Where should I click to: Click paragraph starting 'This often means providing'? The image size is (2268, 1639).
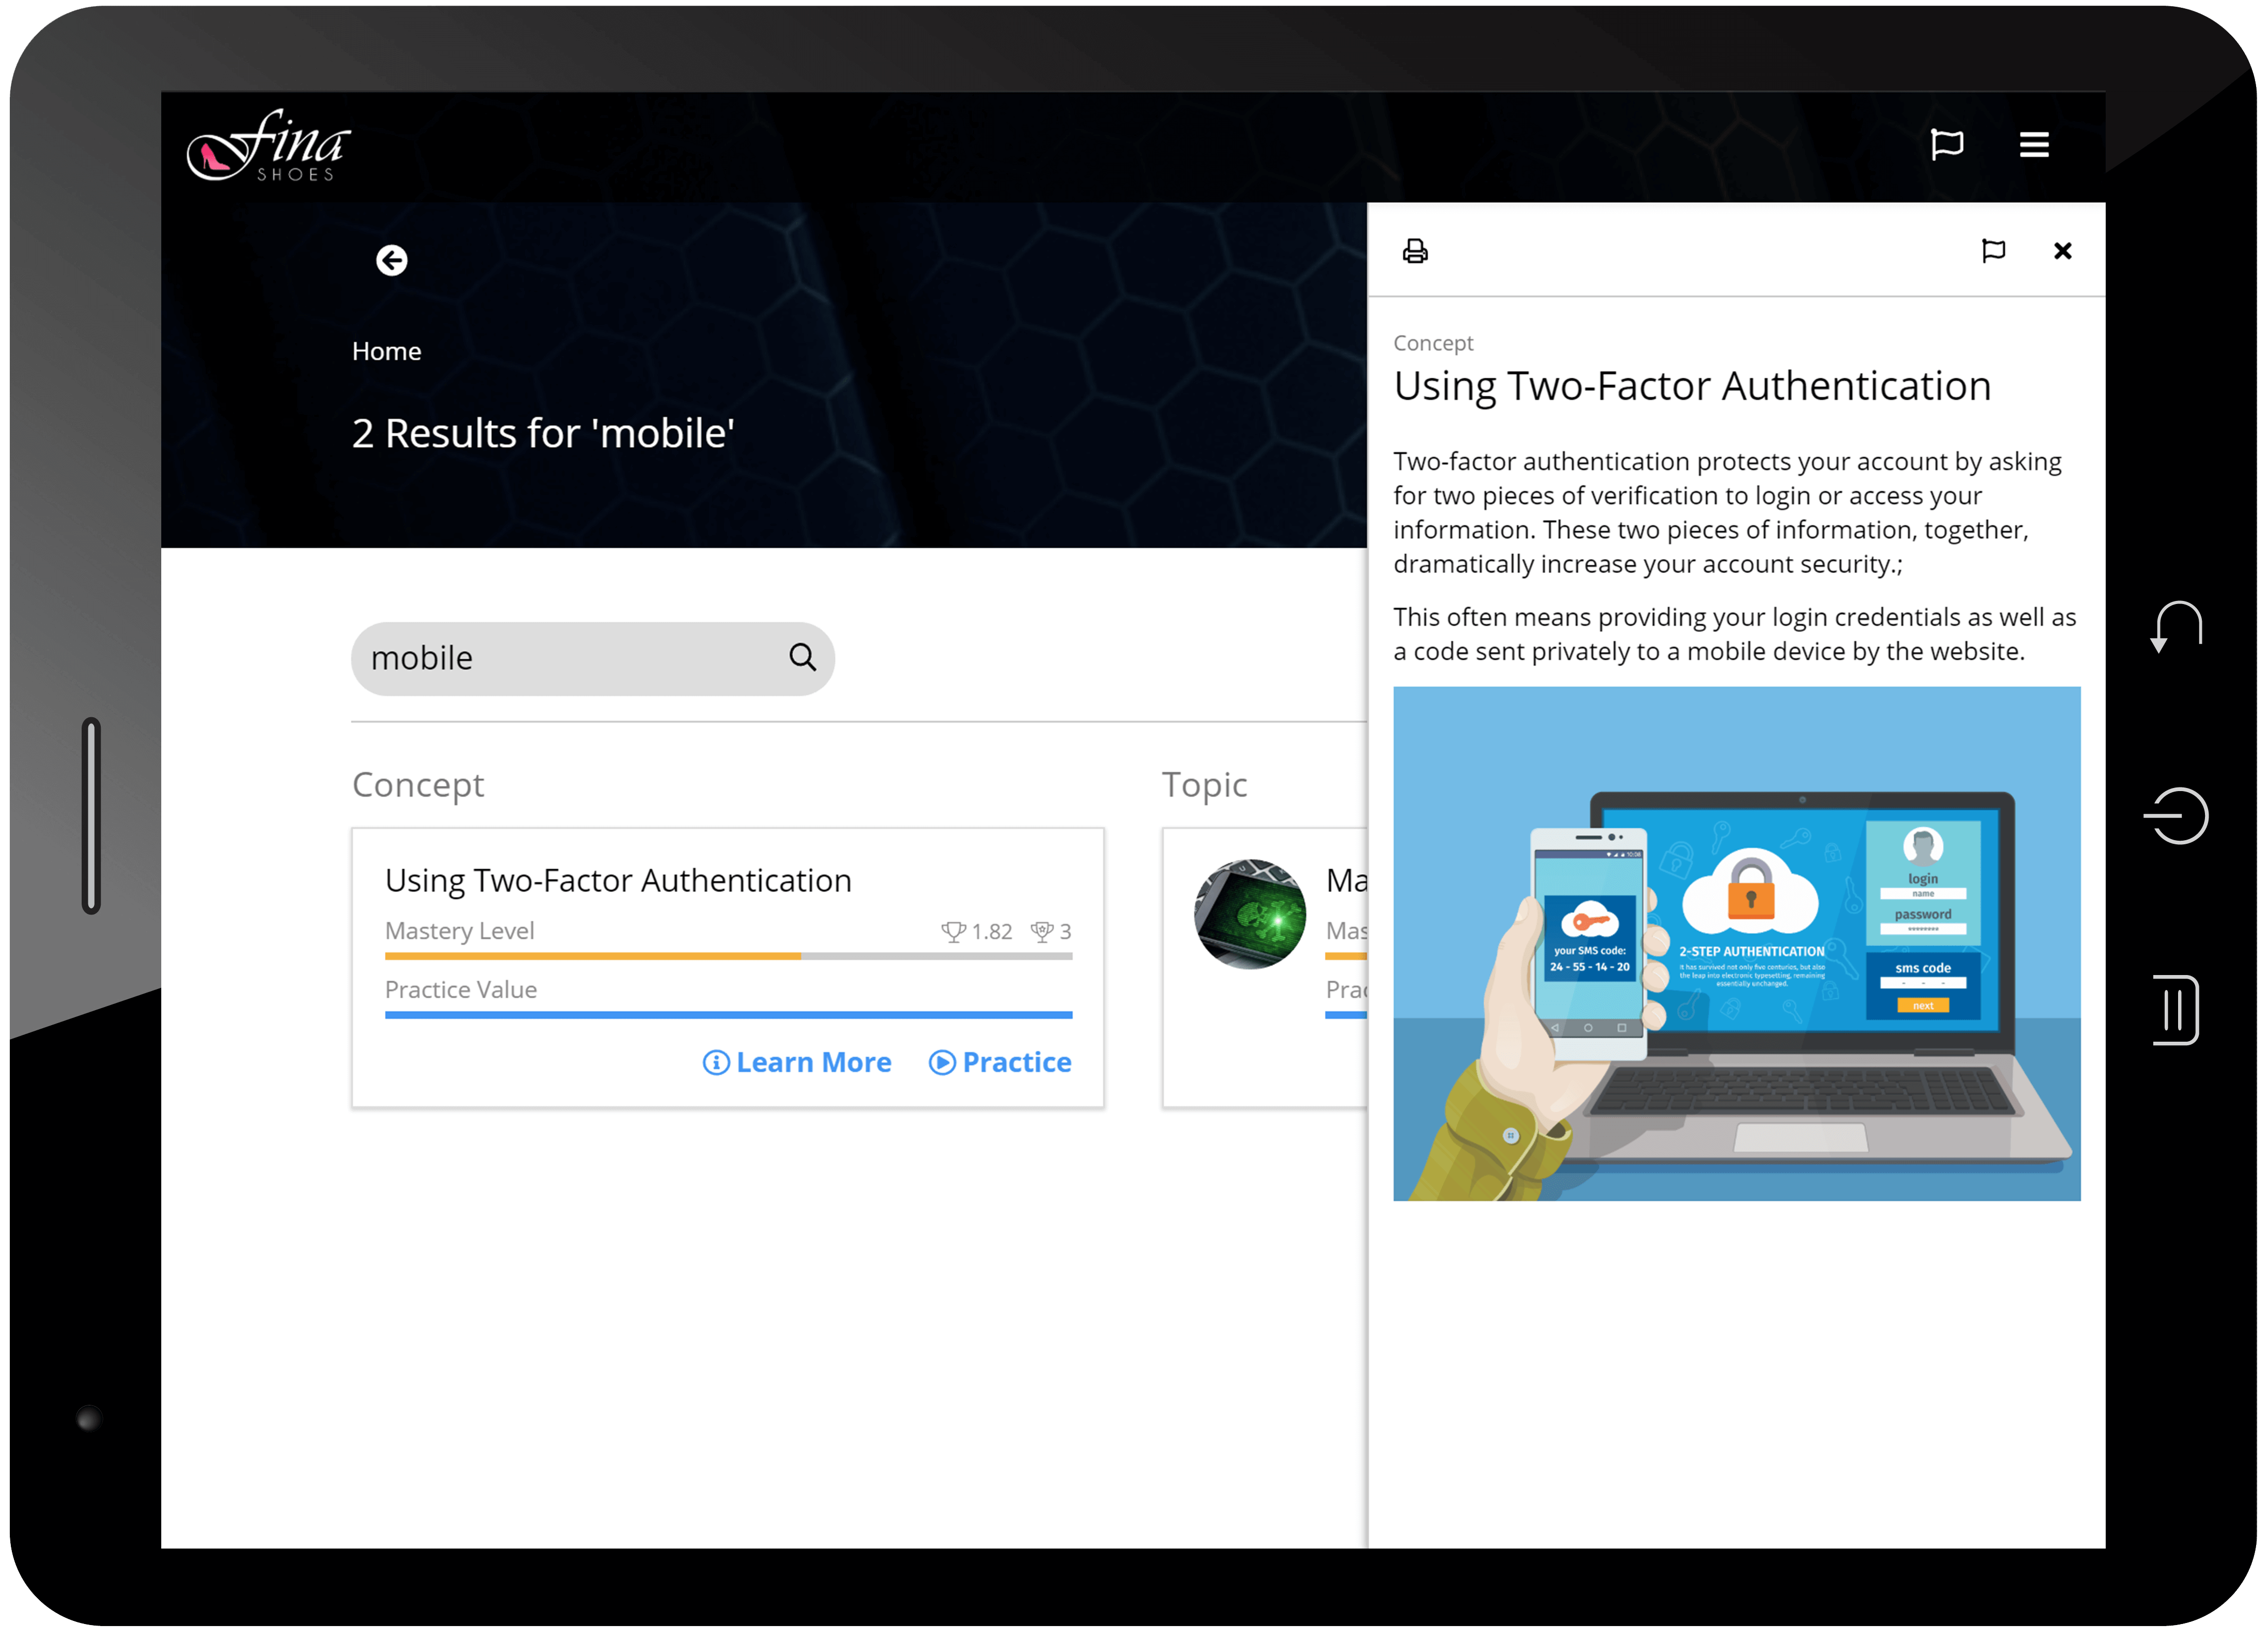(x=1734, y=634)
